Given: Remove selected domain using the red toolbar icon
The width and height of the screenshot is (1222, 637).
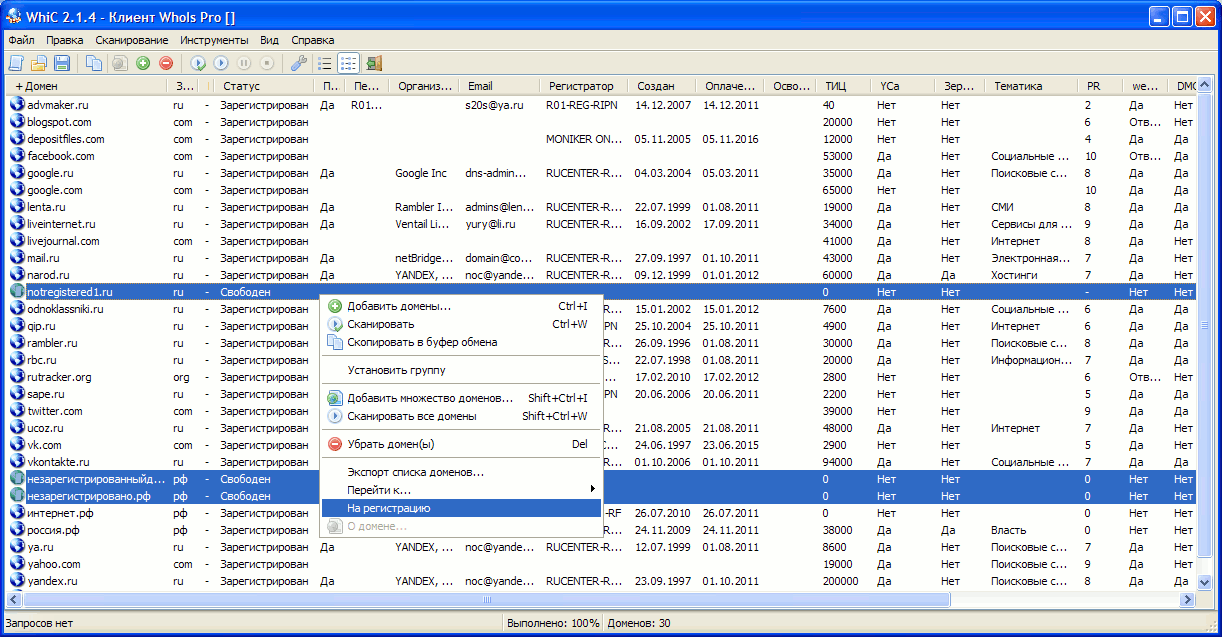Looking at the screenshot, I should coord(167,62).
